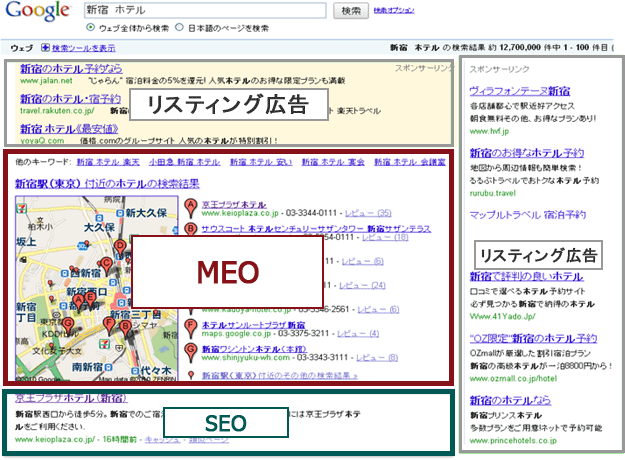
Task: Open "OZ限定"新宿のホテル予約 sponsored link
Action: pos(533,338)
